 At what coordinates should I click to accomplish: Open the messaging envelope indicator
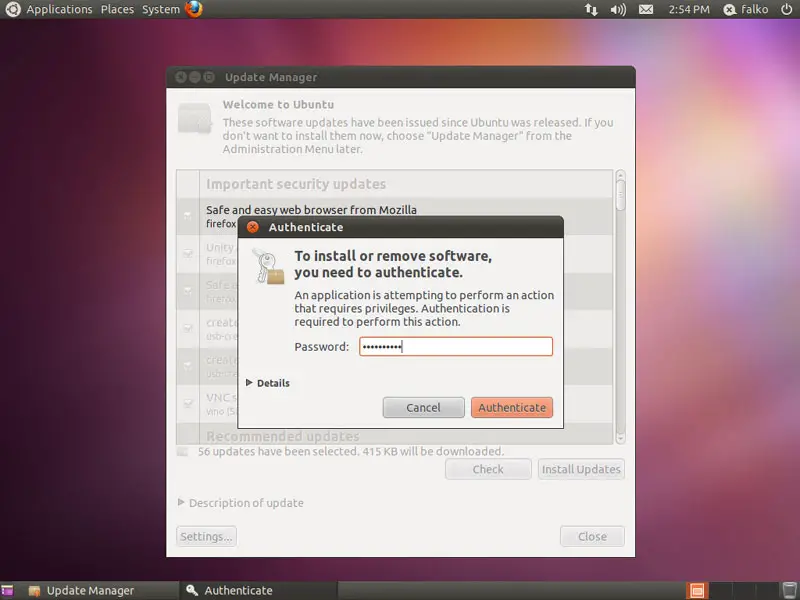646,9
